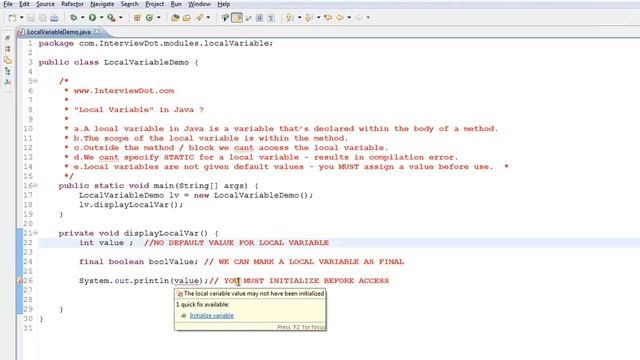The height and width of the screenshot is (360, 640).
Task: Open the Previous Annotation dropdown arrow
Action: click(x=318, y=18)
